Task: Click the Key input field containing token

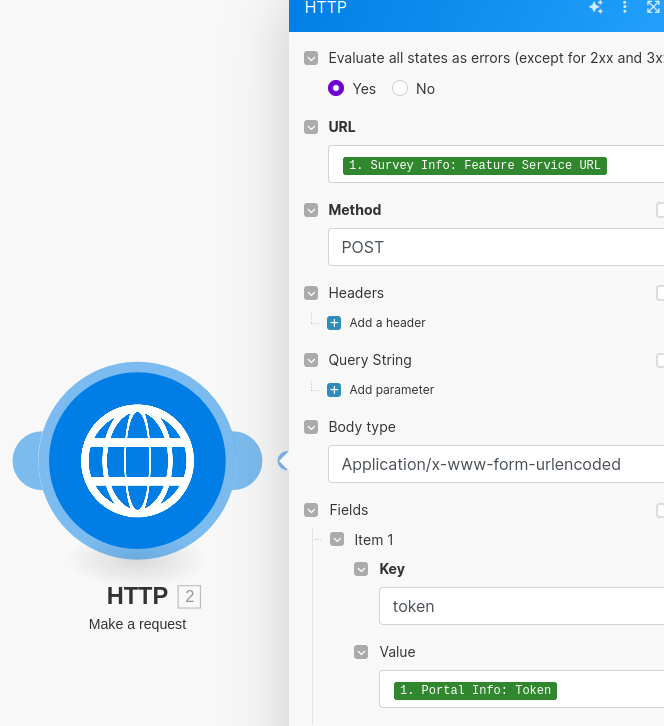Action: (x=520, y=606)
